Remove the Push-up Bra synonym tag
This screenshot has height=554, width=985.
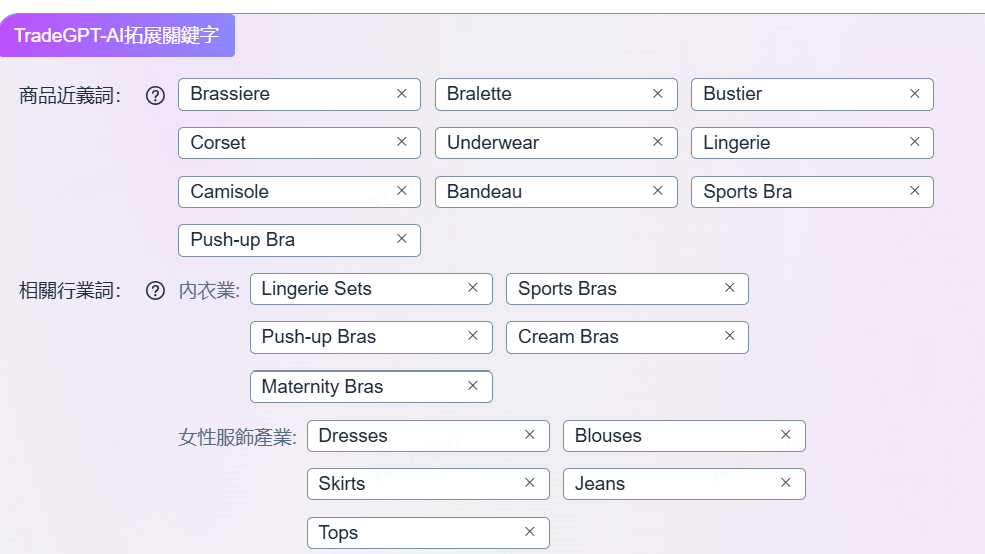point(402,239)
